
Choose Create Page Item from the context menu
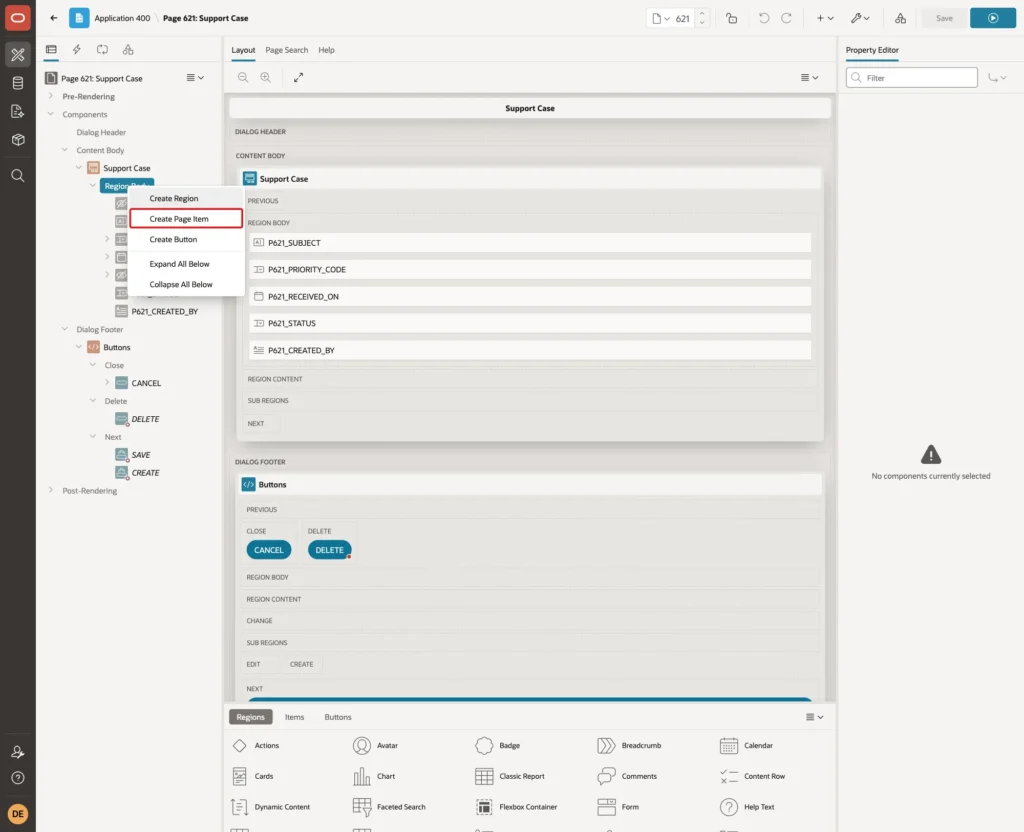point(186,219)
